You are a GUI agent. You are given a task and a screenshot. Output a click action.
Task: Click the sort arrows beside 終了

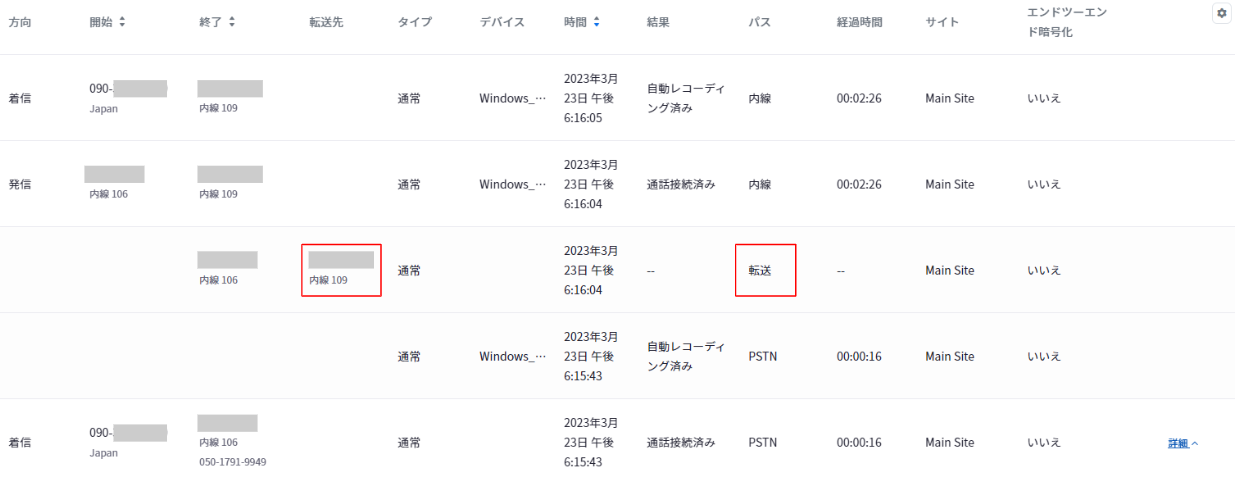coord(232,22)
